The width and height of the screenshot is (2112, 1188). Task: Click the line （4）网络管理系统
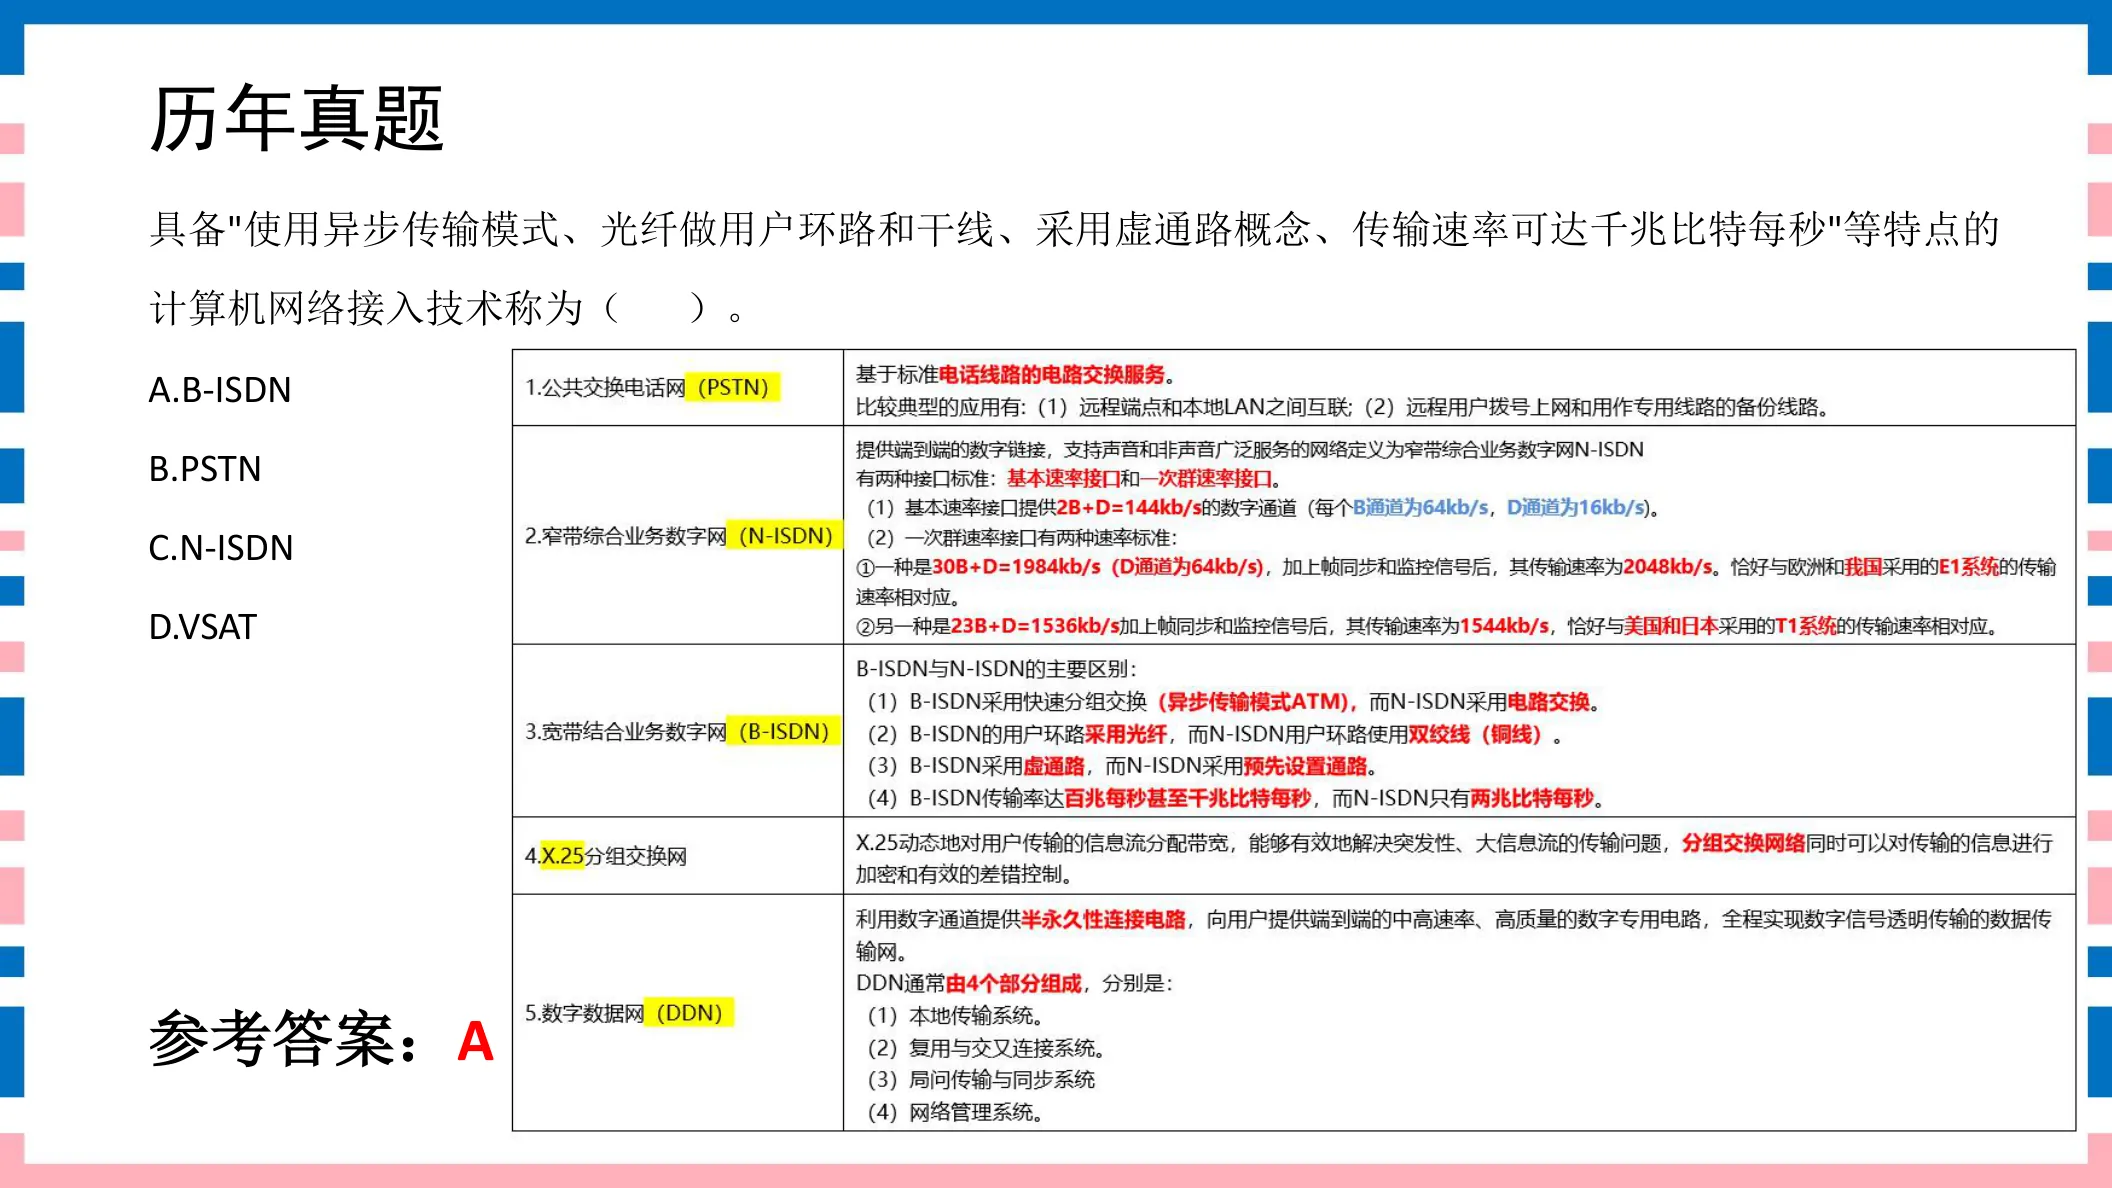955,1112
